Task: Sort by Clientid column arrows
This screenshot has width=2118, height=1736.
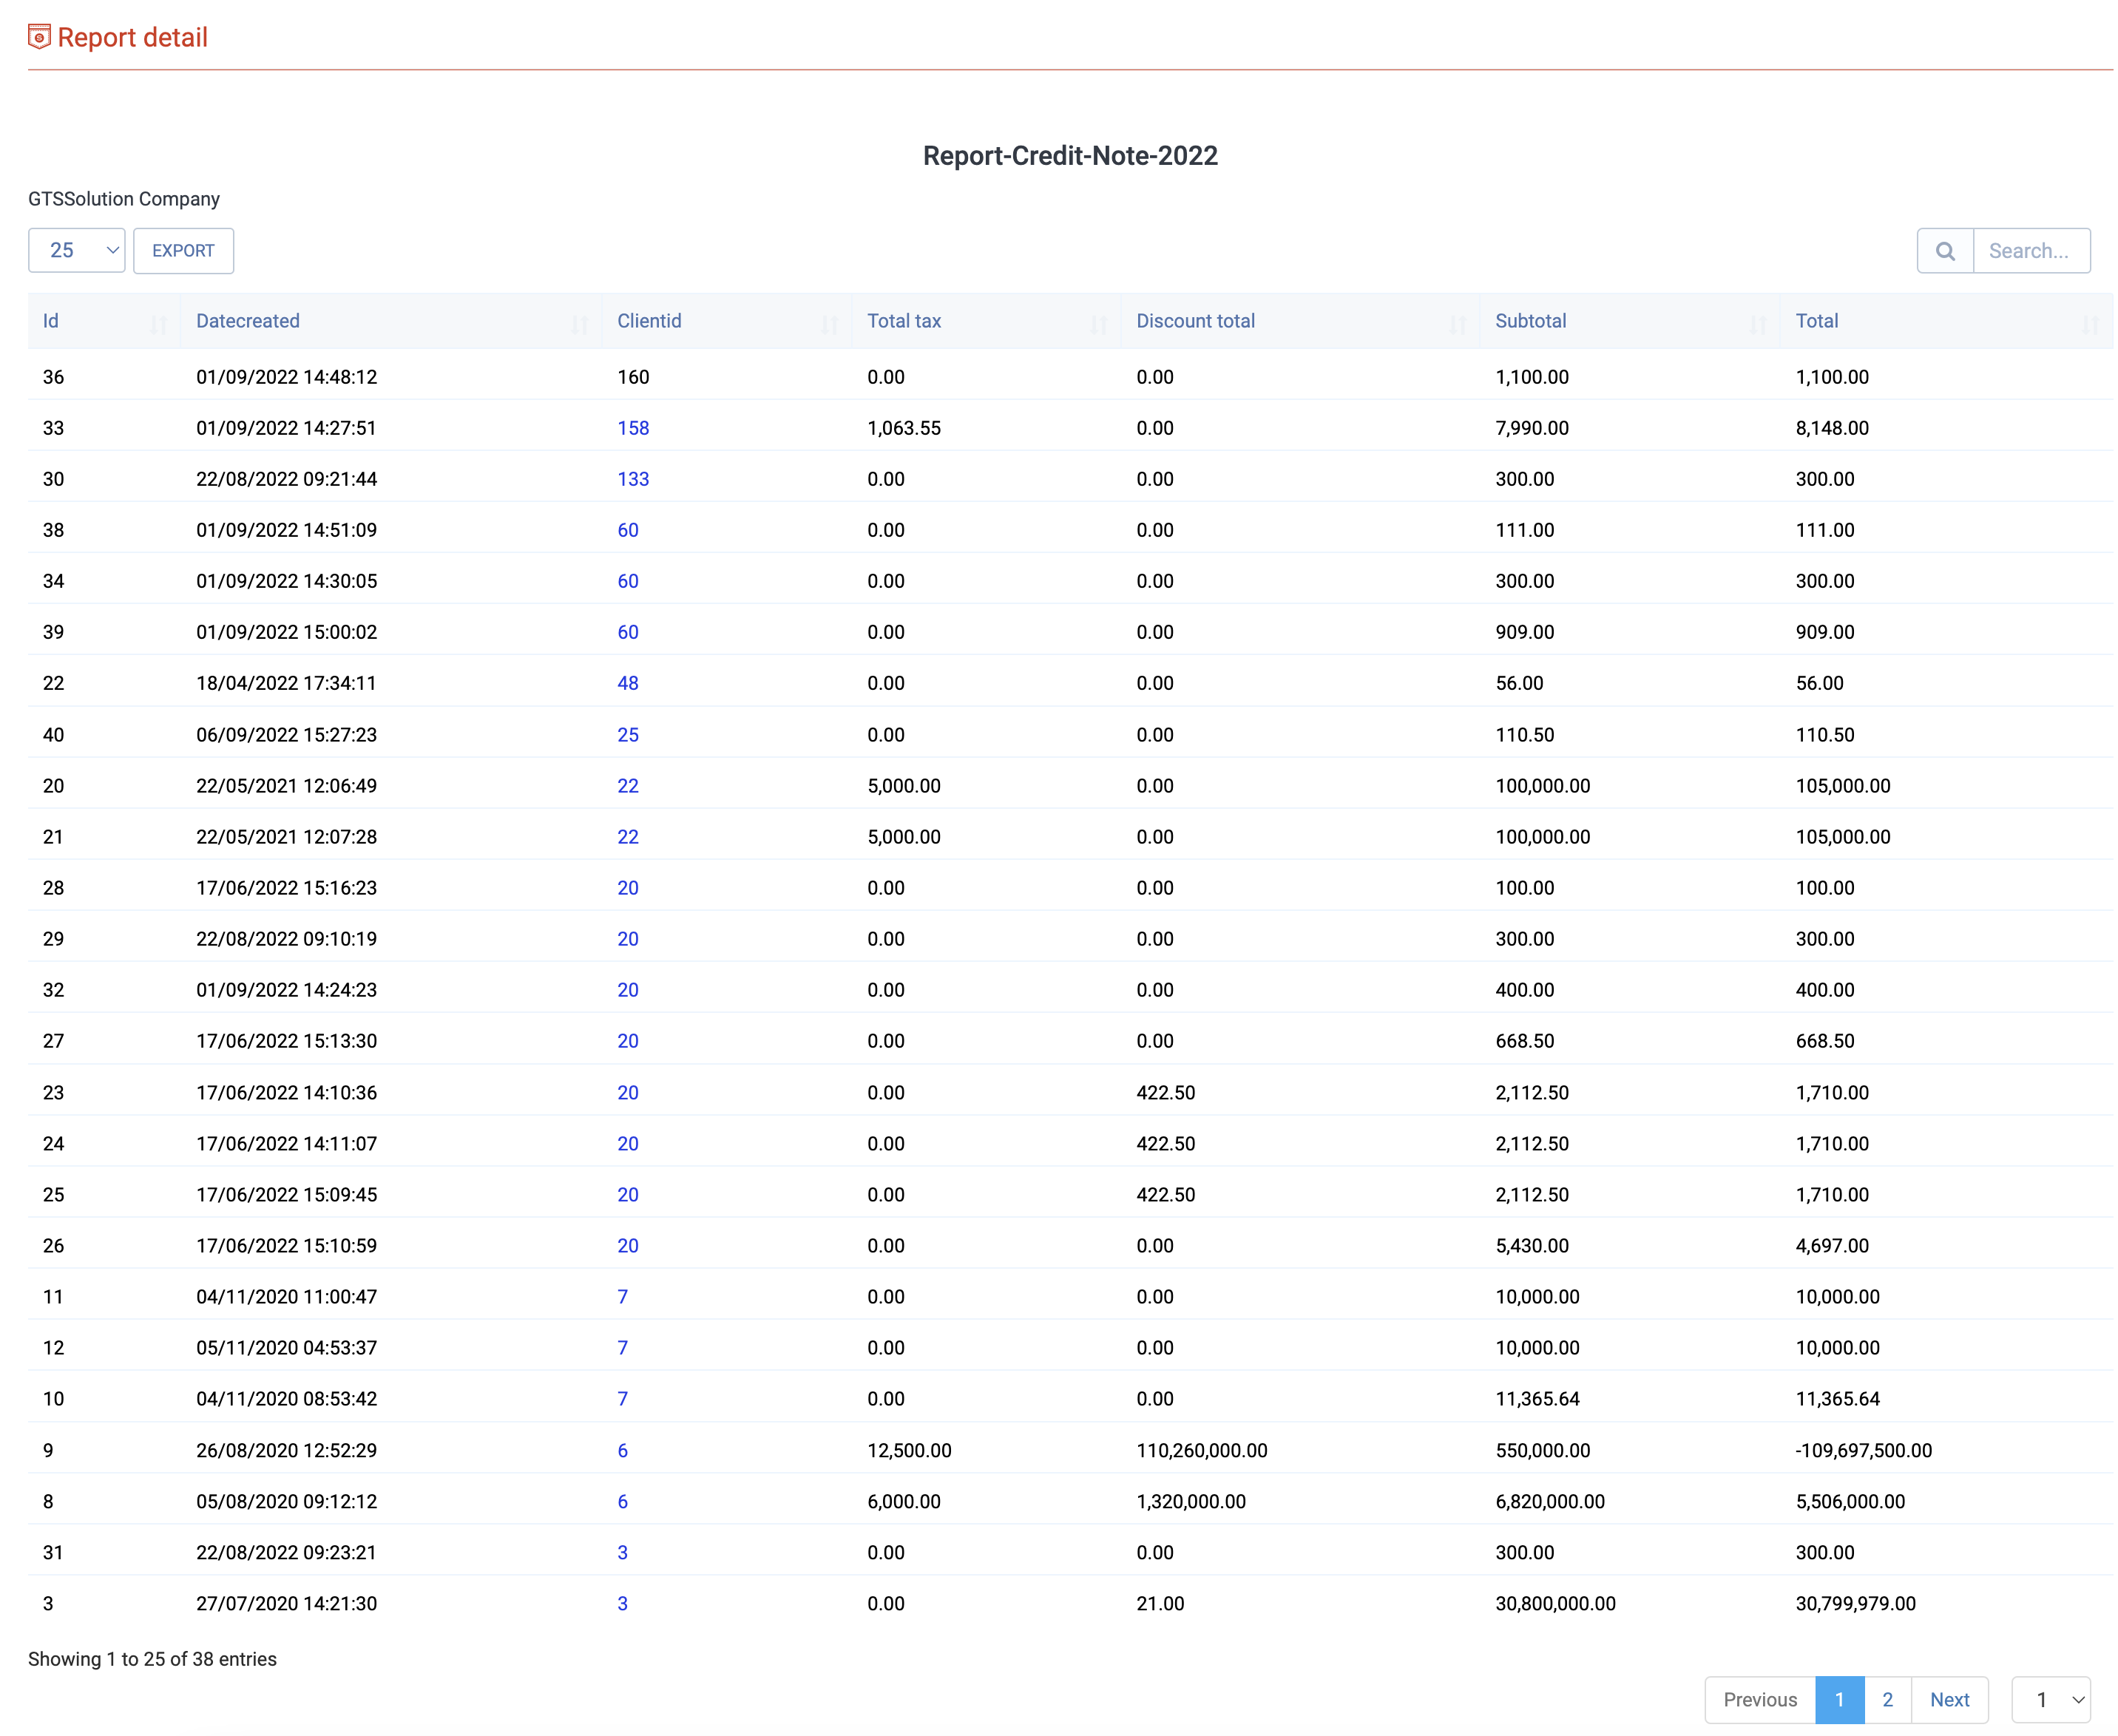Action: tap(829, 323)
